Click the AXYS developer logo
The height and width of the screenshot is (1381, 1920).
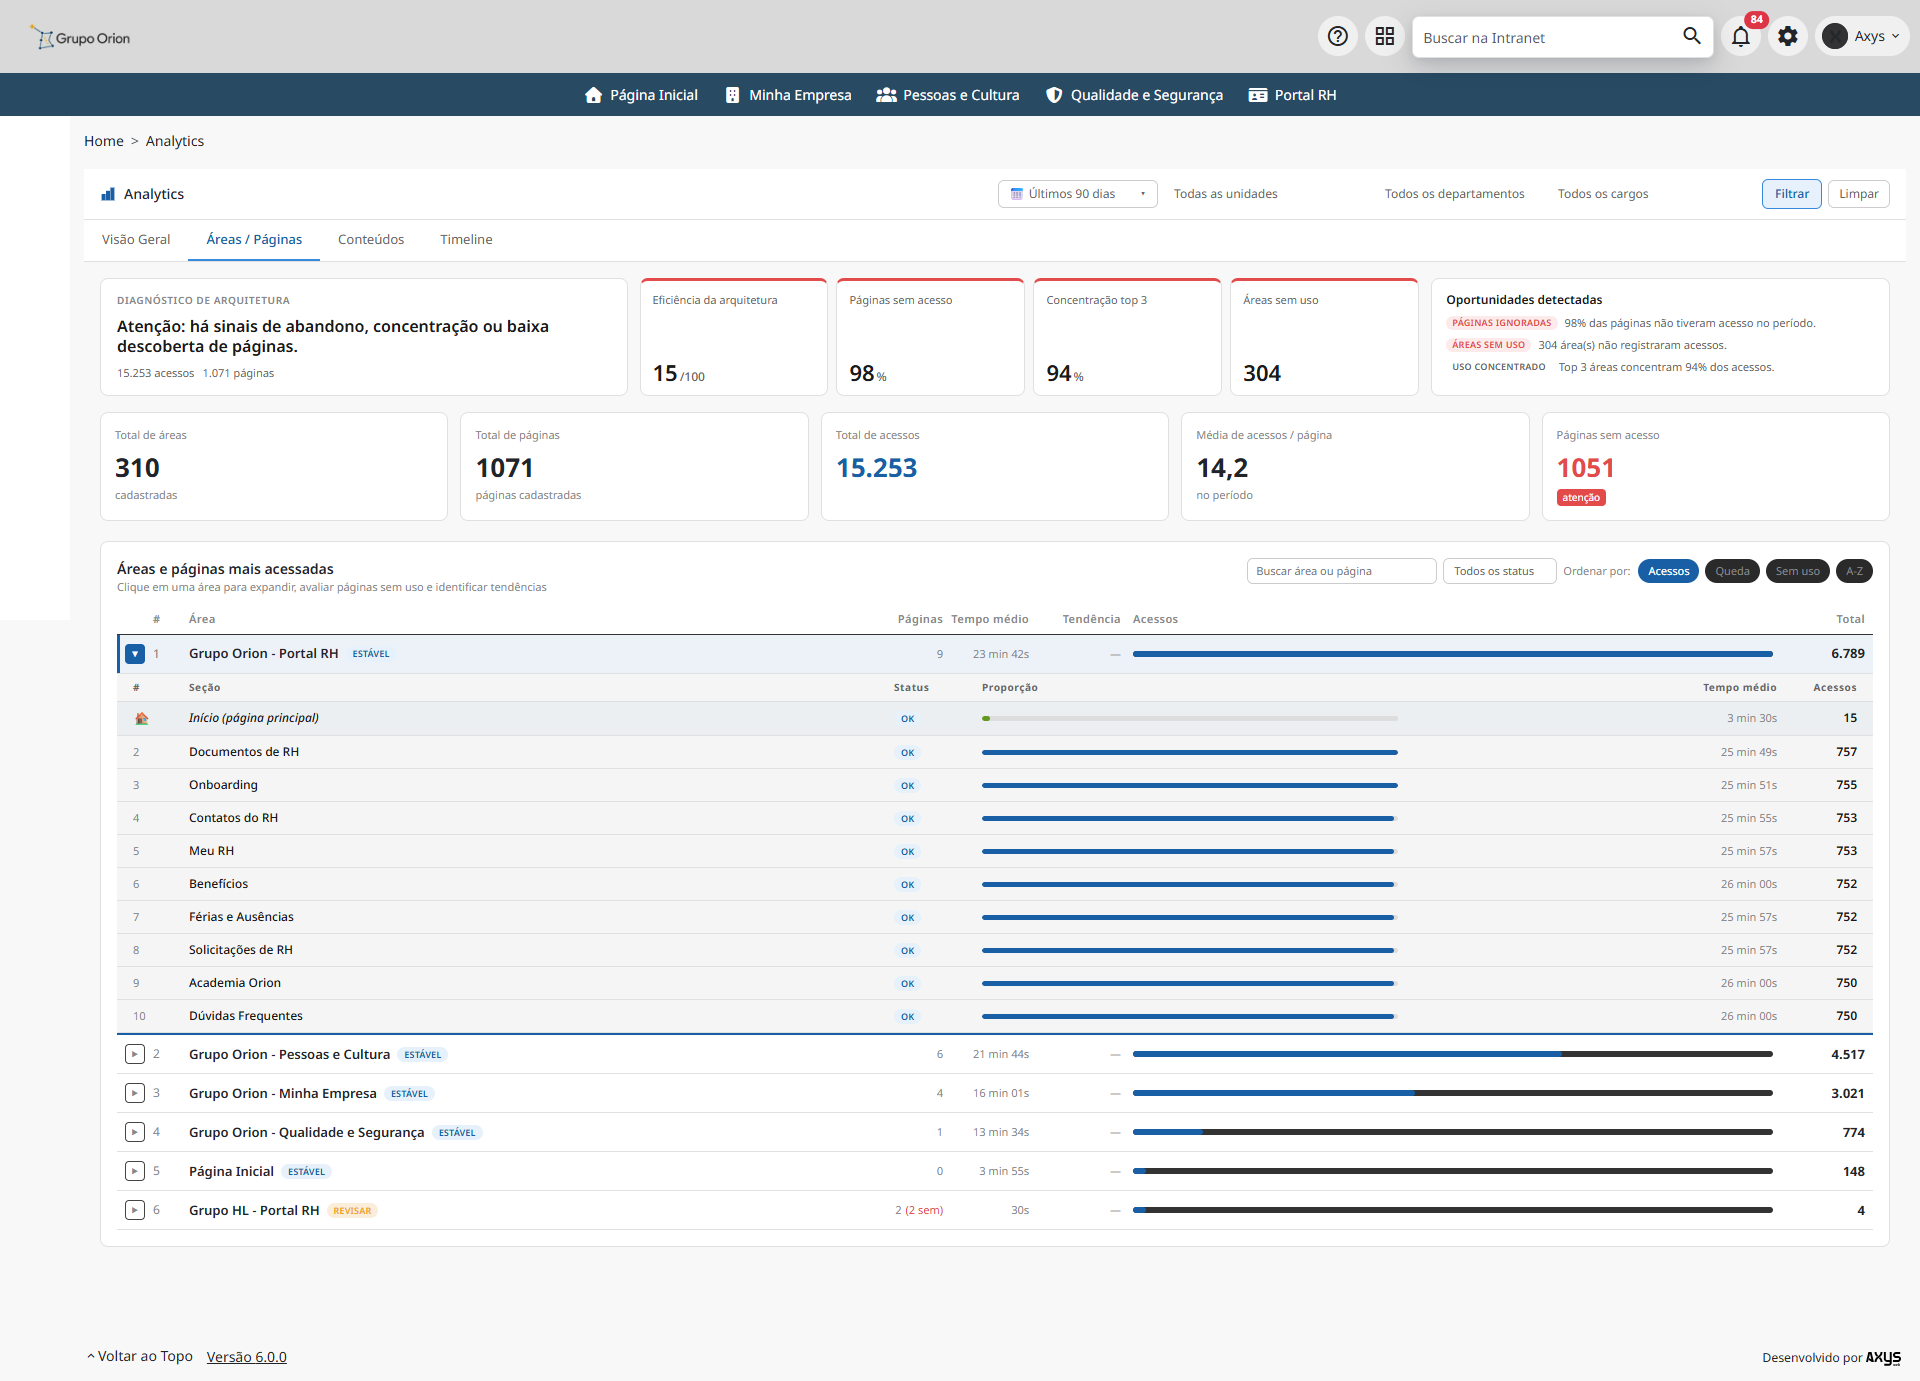[1883, 1357]
